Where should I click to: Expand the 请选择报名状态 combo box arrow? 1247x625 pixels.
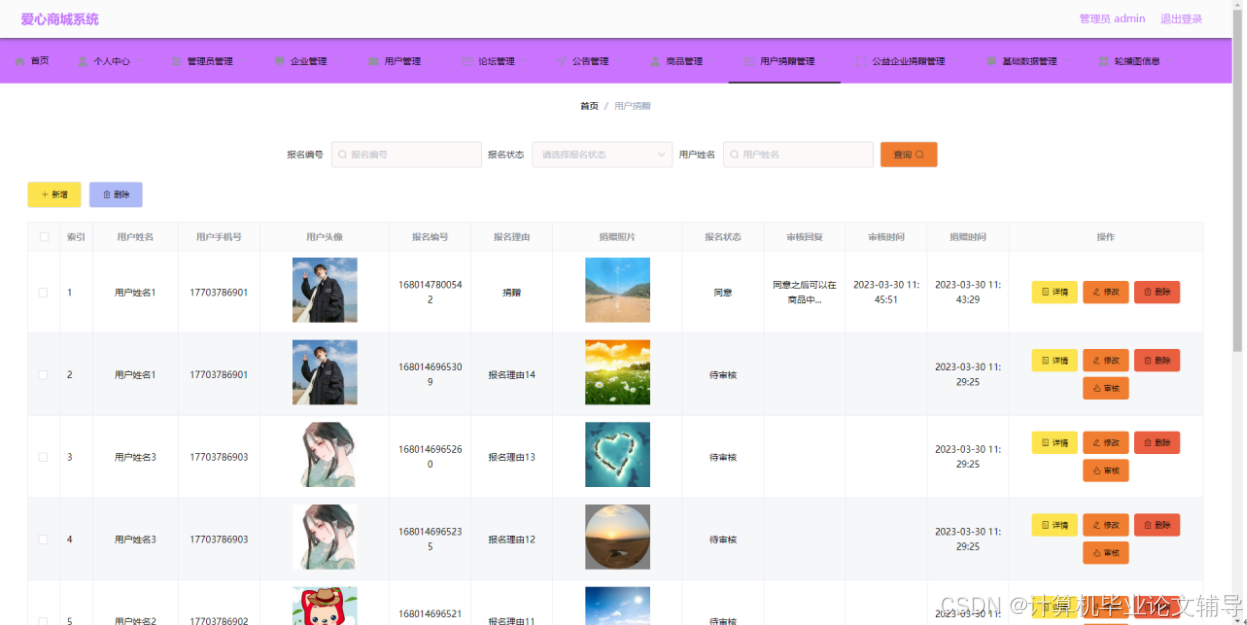click(661, 154)
